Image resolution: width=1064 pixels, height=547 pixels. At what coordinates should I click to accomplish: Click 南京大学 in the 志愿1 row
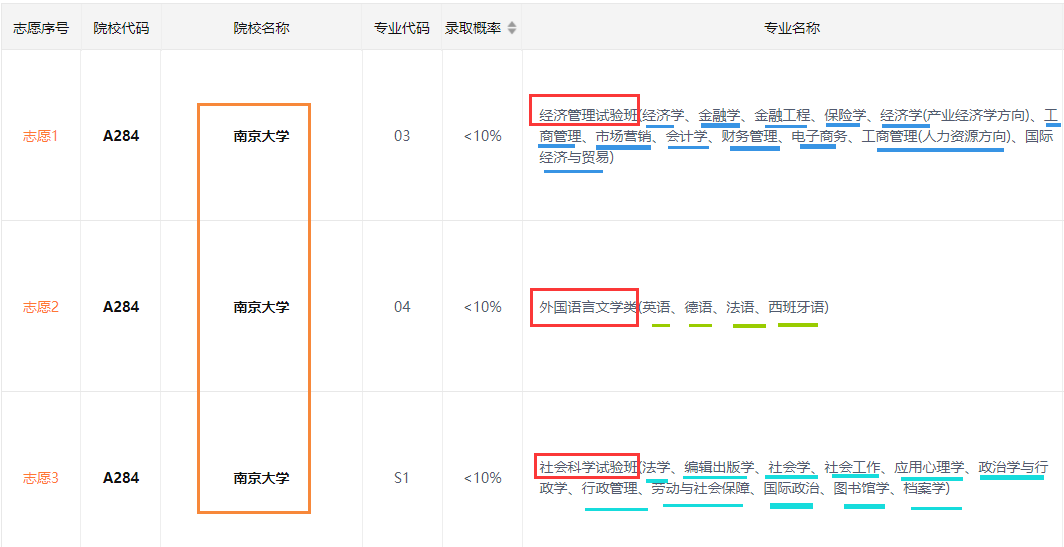(261, 136)
